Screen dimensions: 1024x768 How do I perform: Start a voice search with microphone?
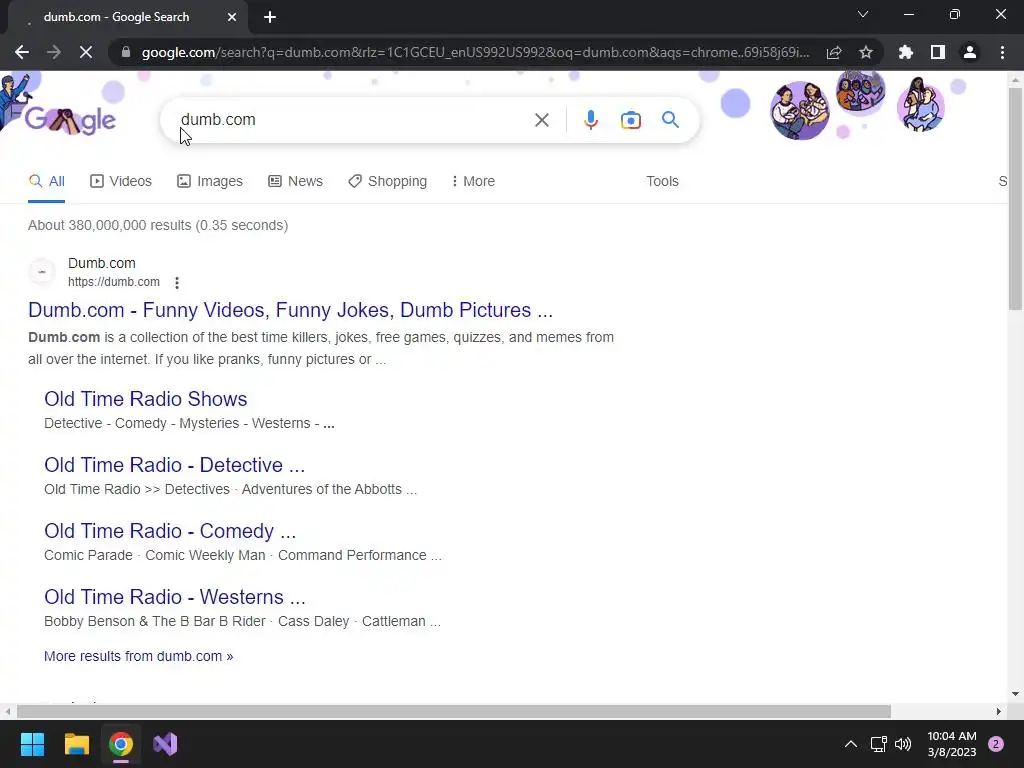[590, 120]
